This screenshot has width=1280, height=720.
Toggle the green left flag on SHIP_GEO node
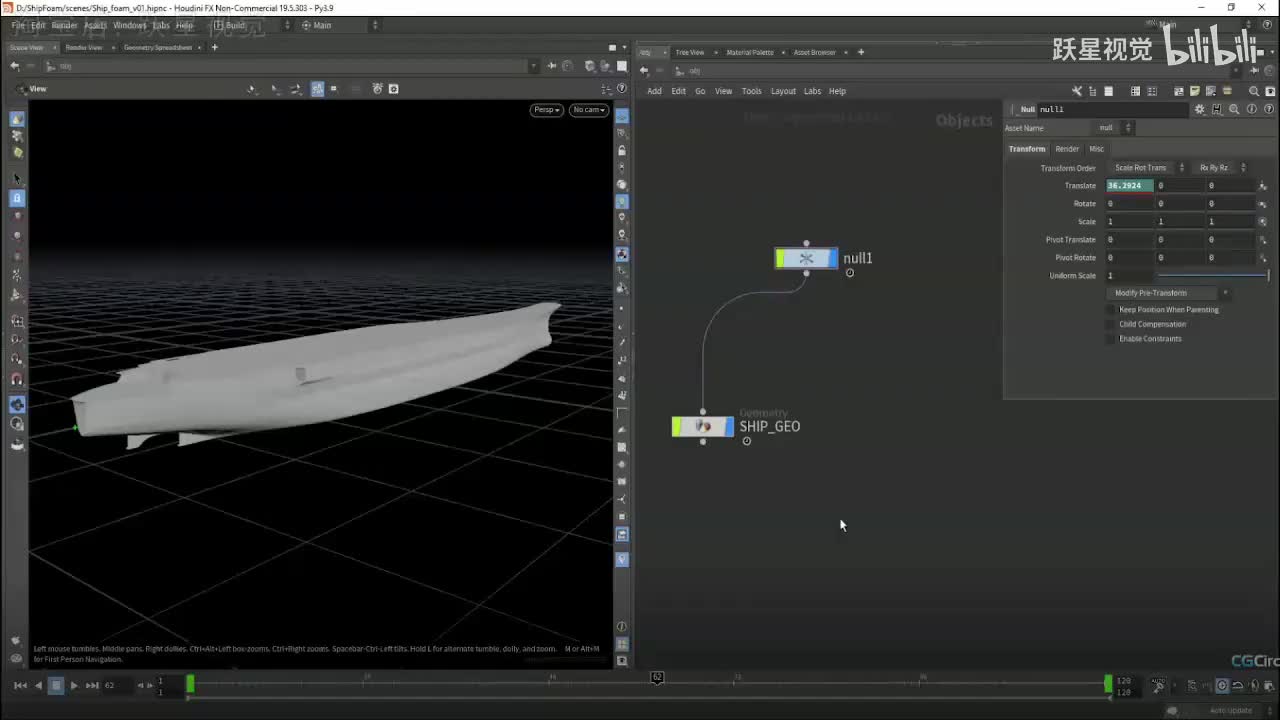coord(677,426)
